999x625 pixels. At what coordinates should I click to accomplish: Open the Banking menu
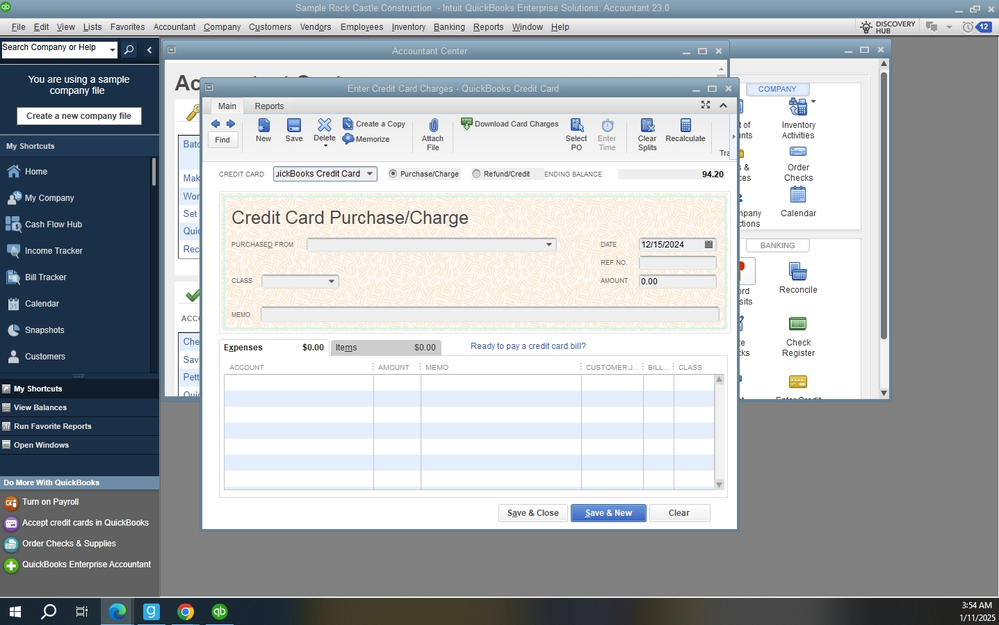click(x=449, y=27)
